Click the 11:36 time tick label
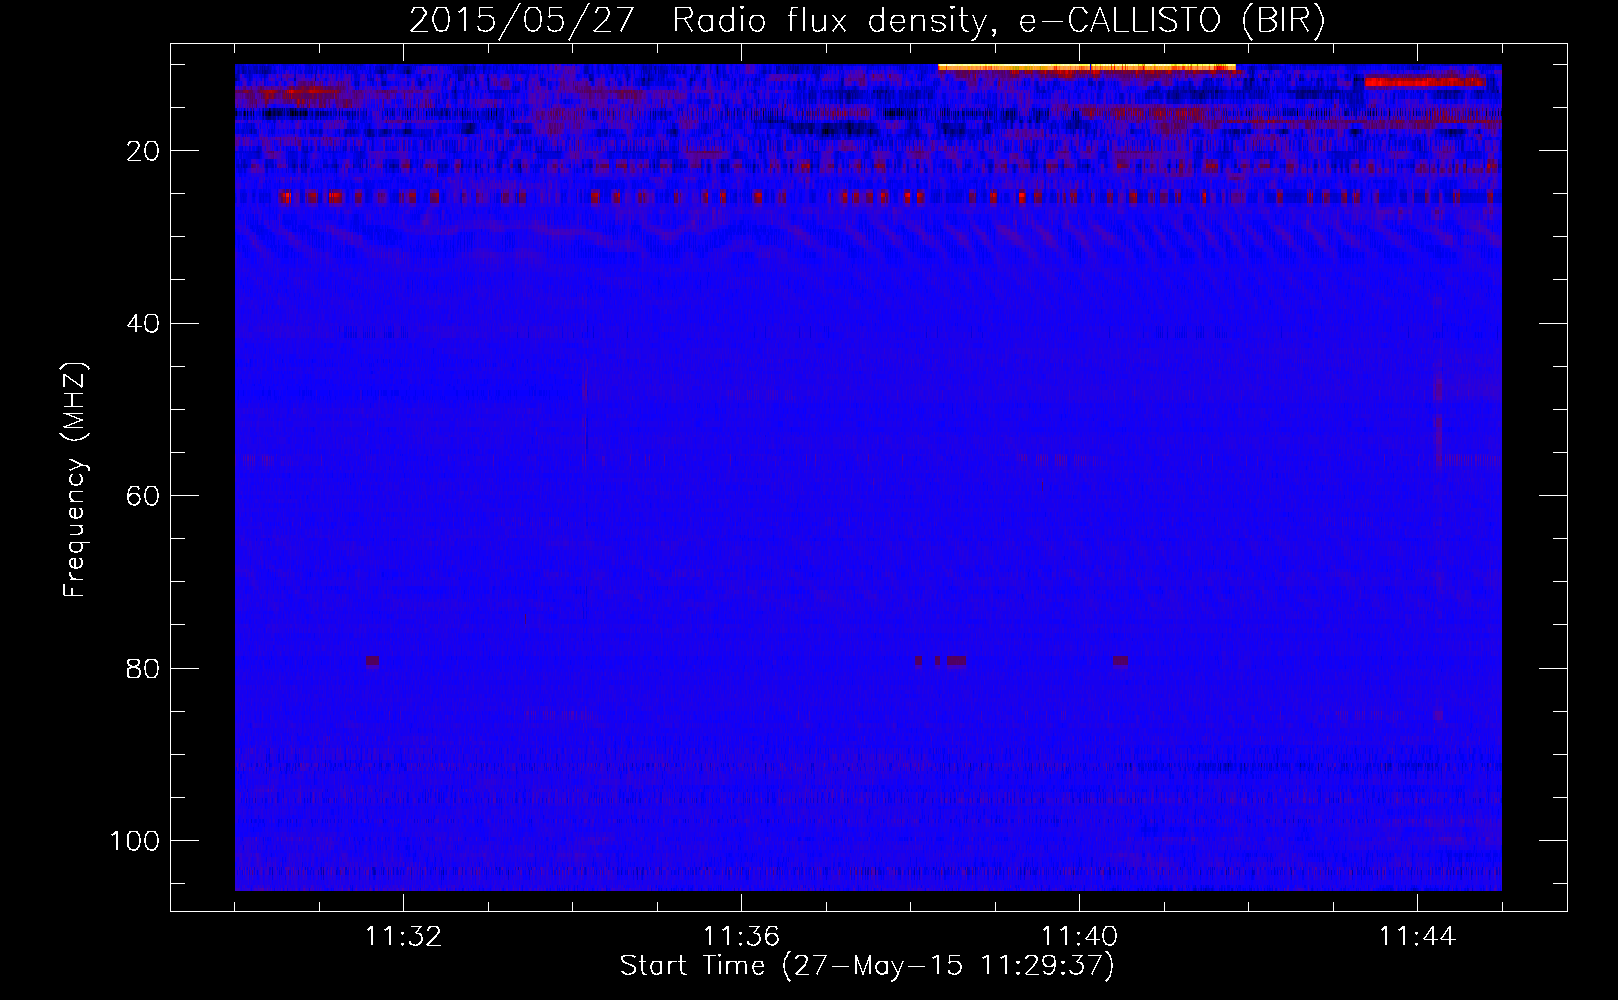This screenshot has height=1000, width=1618. coord(741,937)
